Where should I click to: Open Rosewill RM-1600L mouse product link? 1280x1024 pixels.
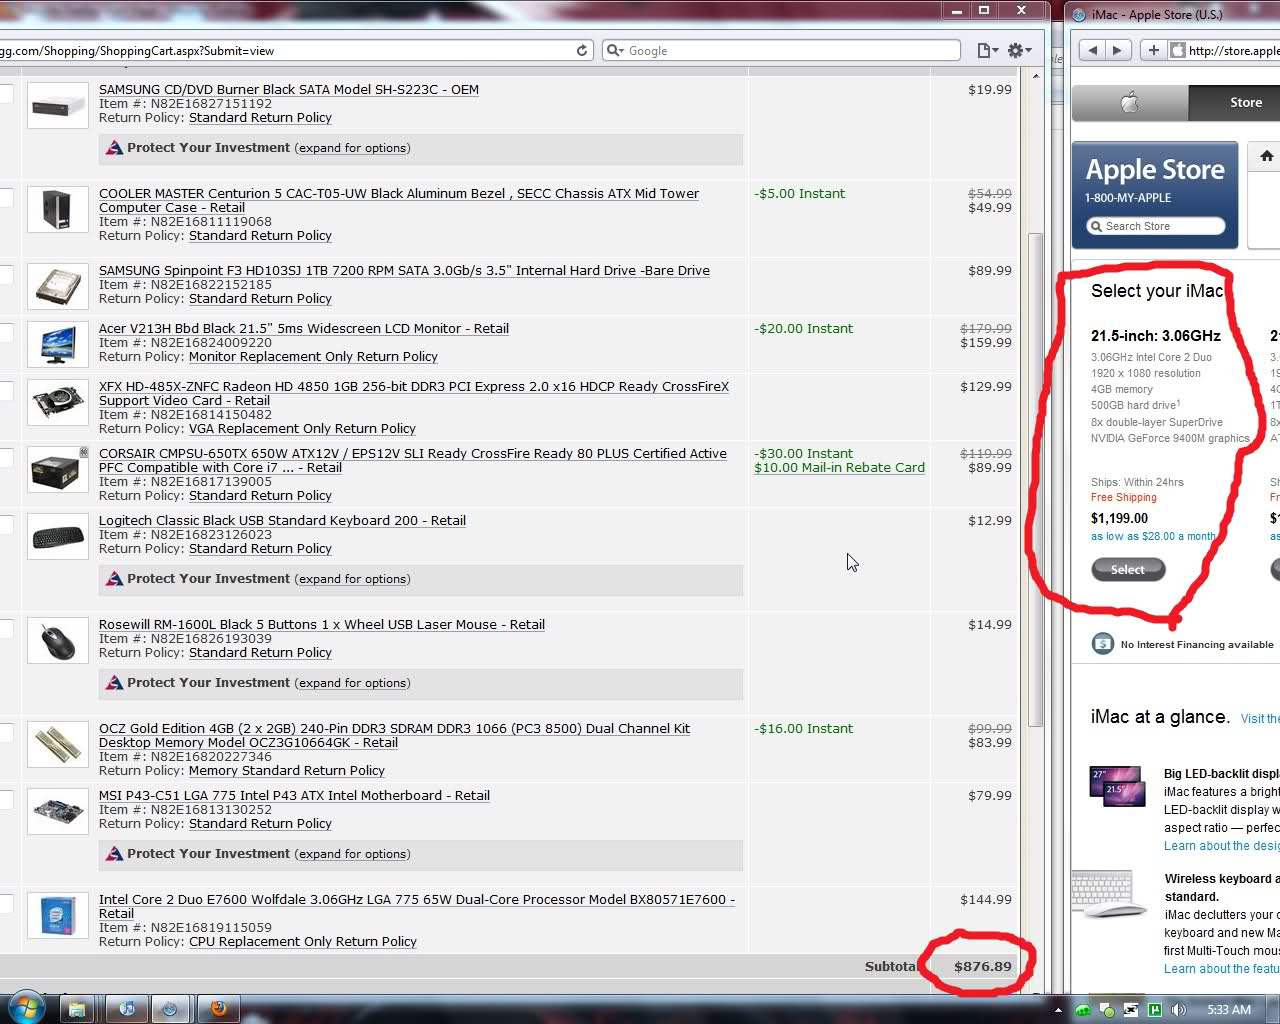[322, 625]
